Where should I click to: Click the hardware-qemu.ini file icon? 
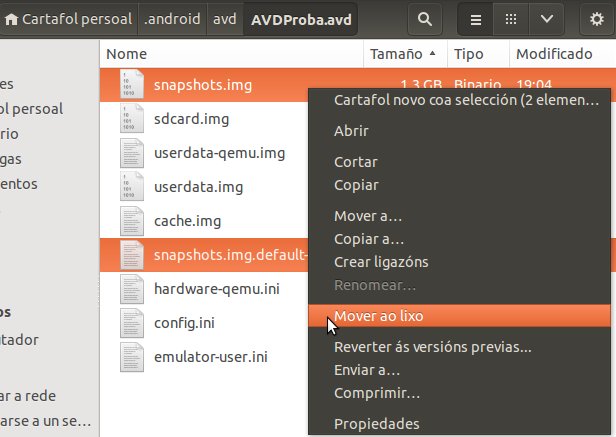(132, 289)
